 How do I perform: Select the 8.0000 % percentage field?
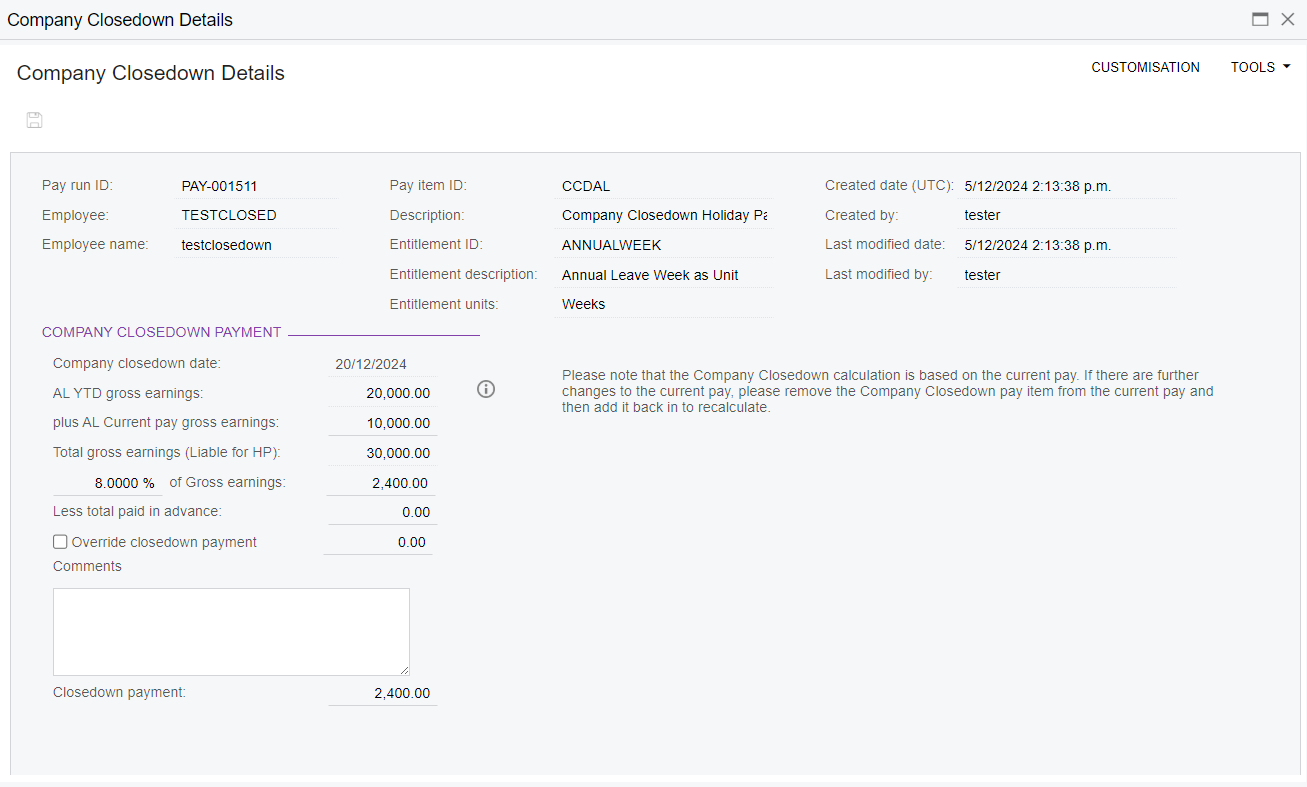click(108, 483)
